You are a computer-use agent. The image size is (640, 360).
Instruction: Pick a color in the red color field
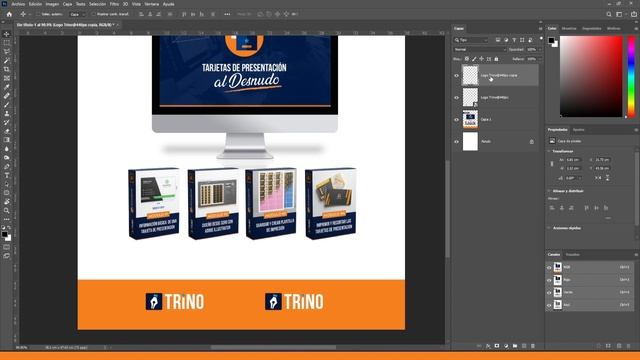[x=591, y=76]
